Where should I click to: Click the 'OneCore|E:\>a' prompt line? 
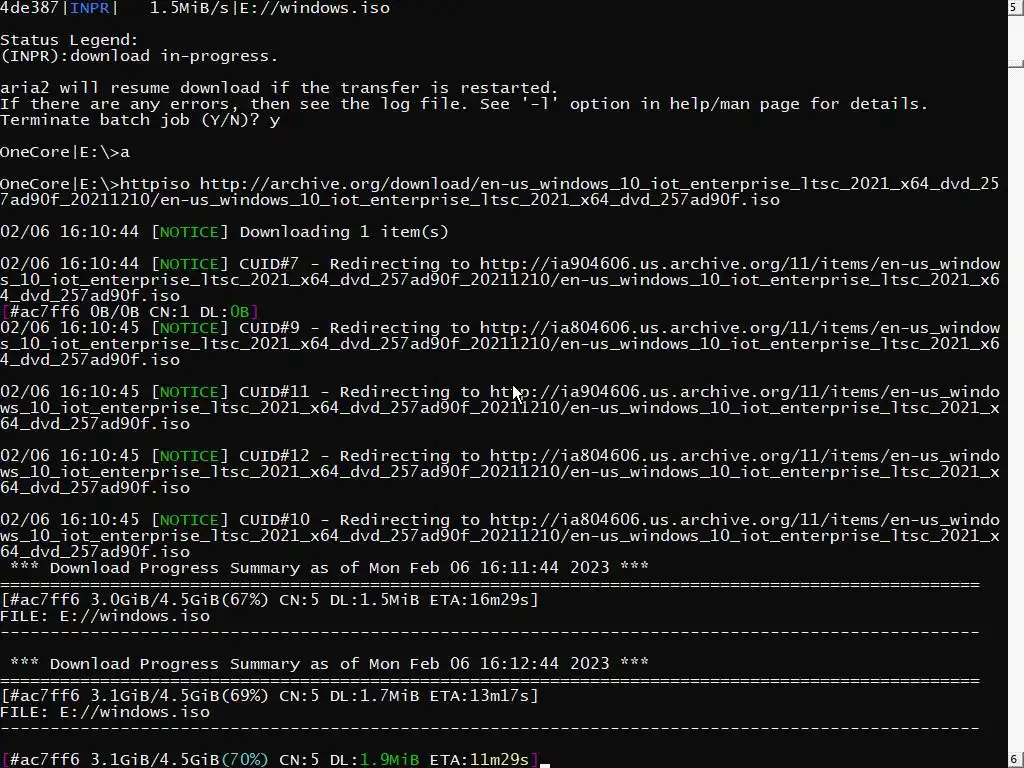click(x=65, y=152)
